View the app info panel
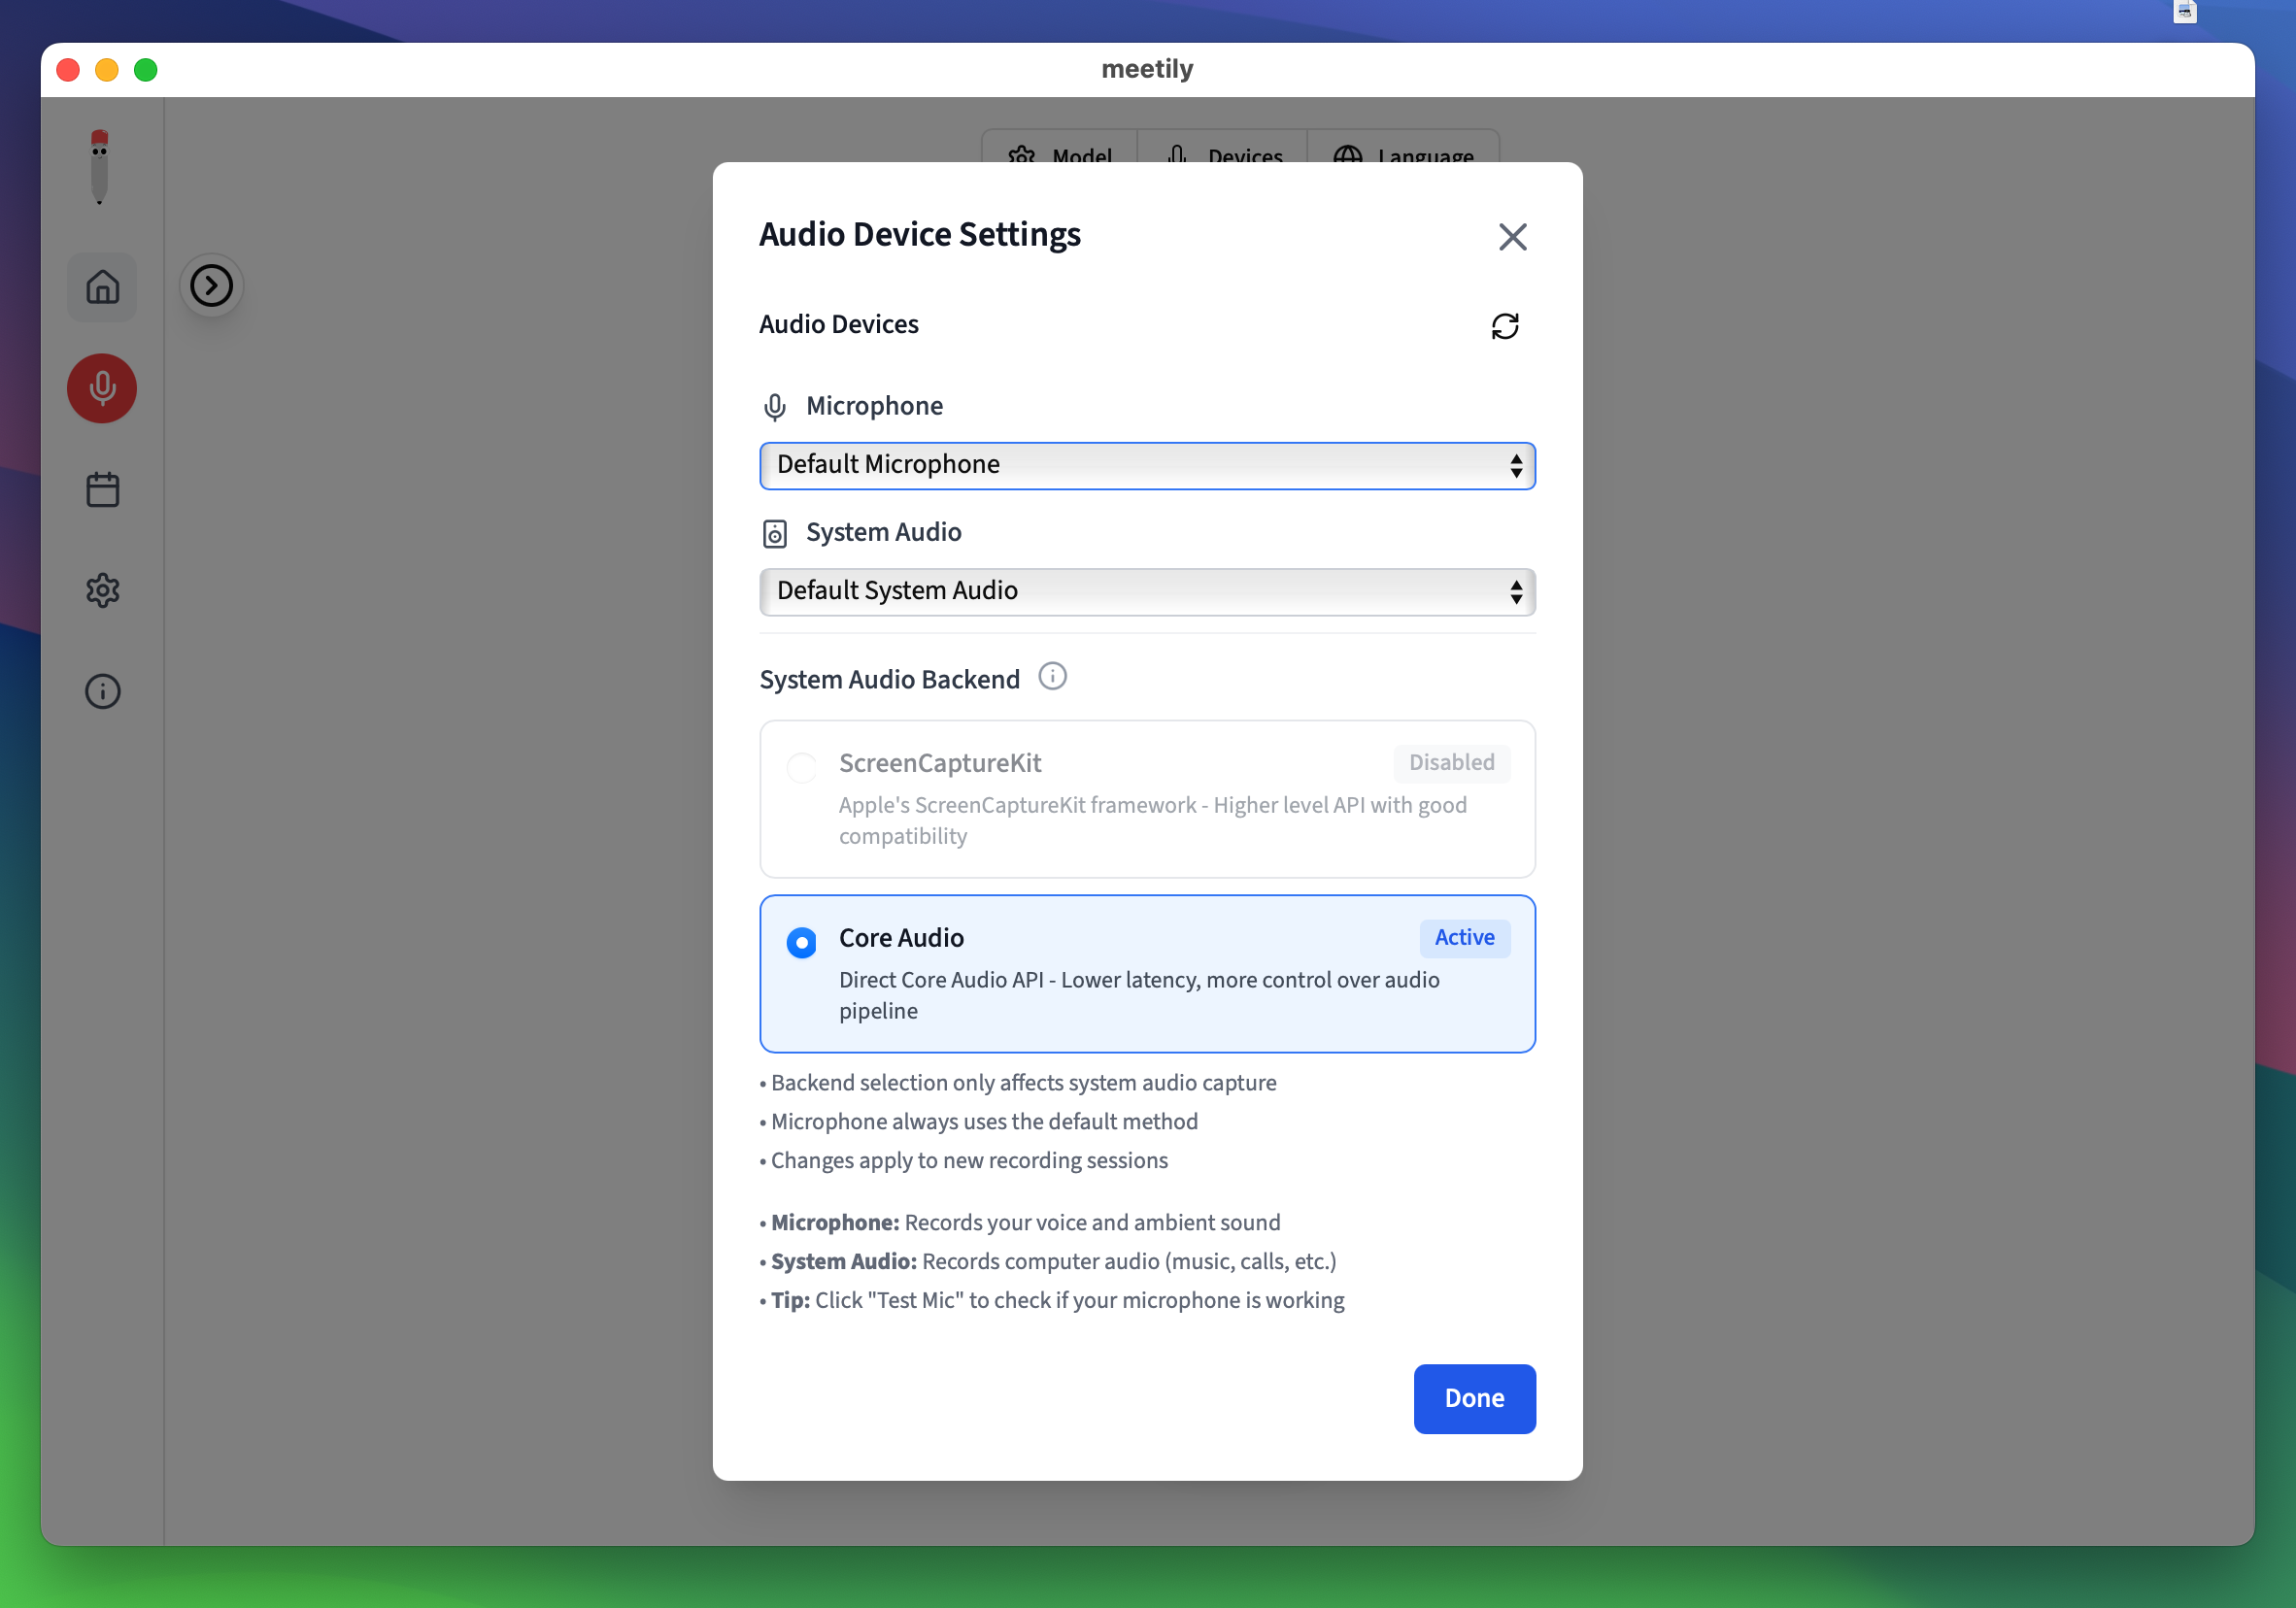Screen dimensions: 2296x1608 [102, 691]
